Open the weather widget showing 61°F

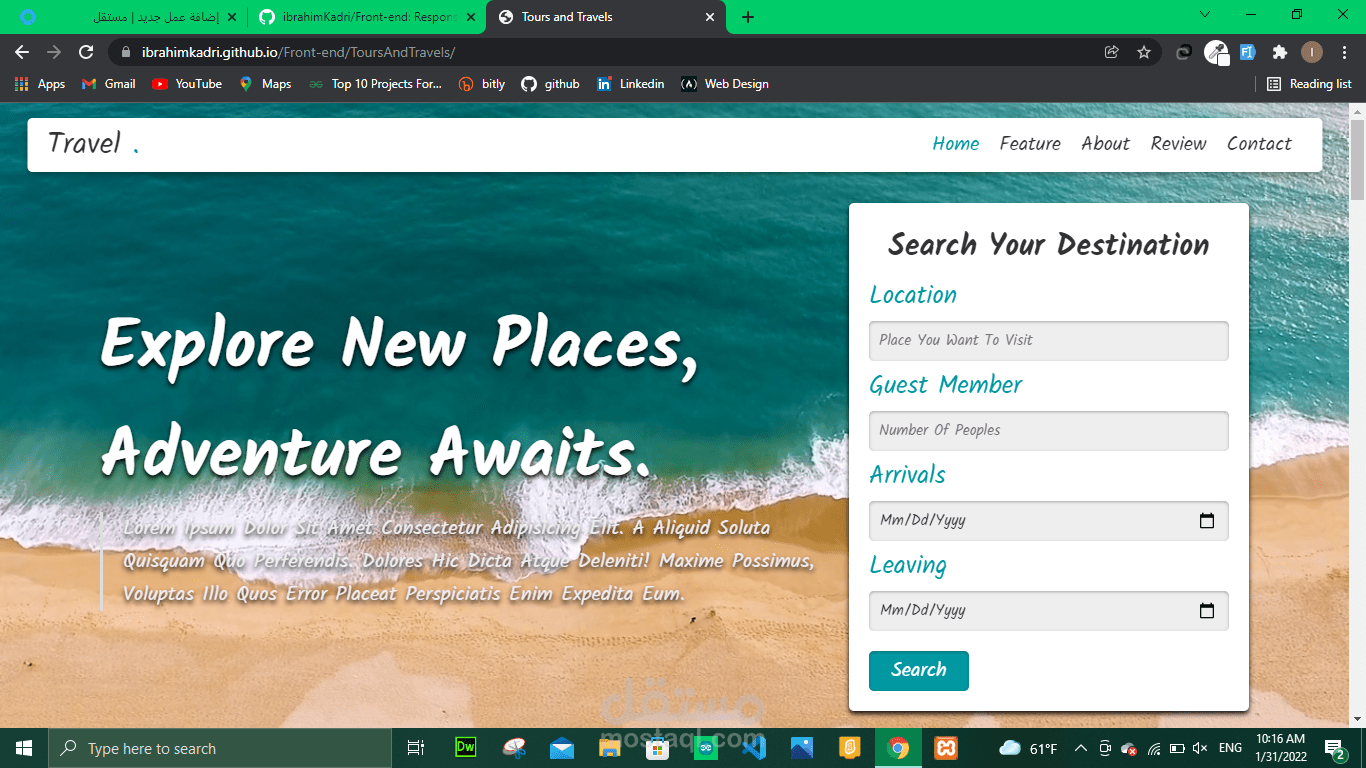click(1029, 748)
